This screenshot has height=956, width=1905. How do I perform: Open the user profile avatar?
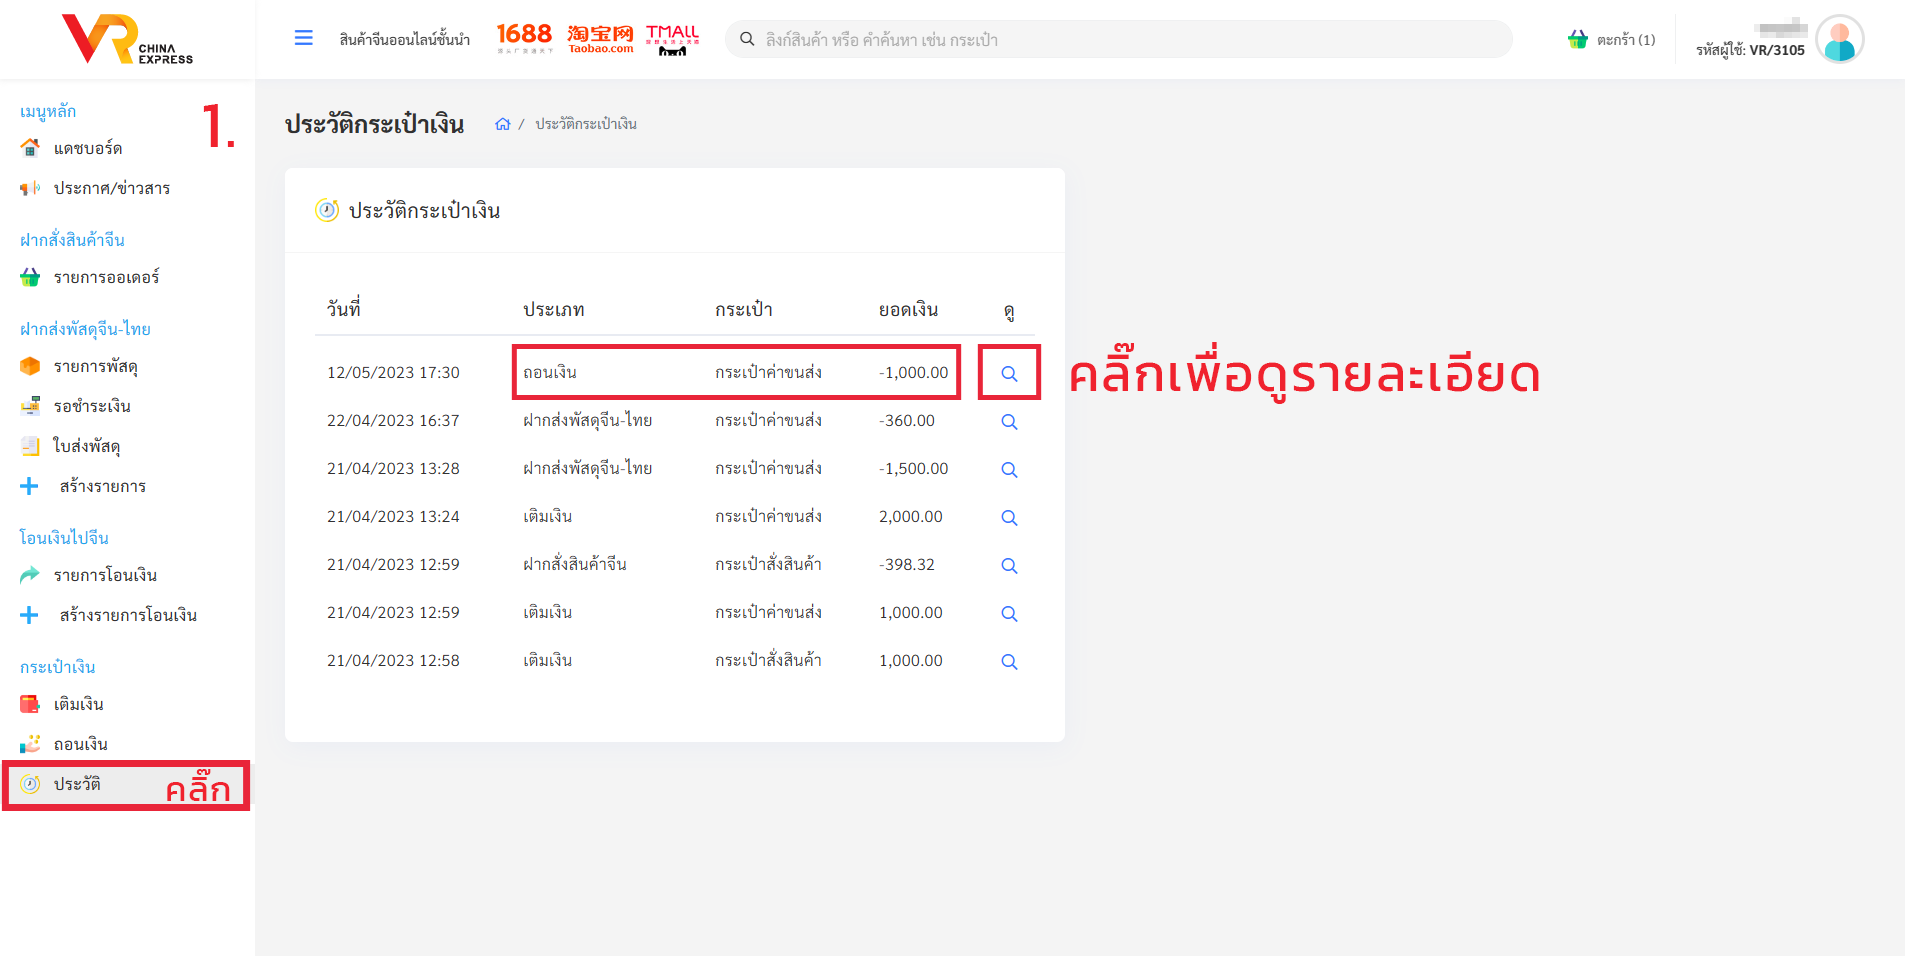1839,40
